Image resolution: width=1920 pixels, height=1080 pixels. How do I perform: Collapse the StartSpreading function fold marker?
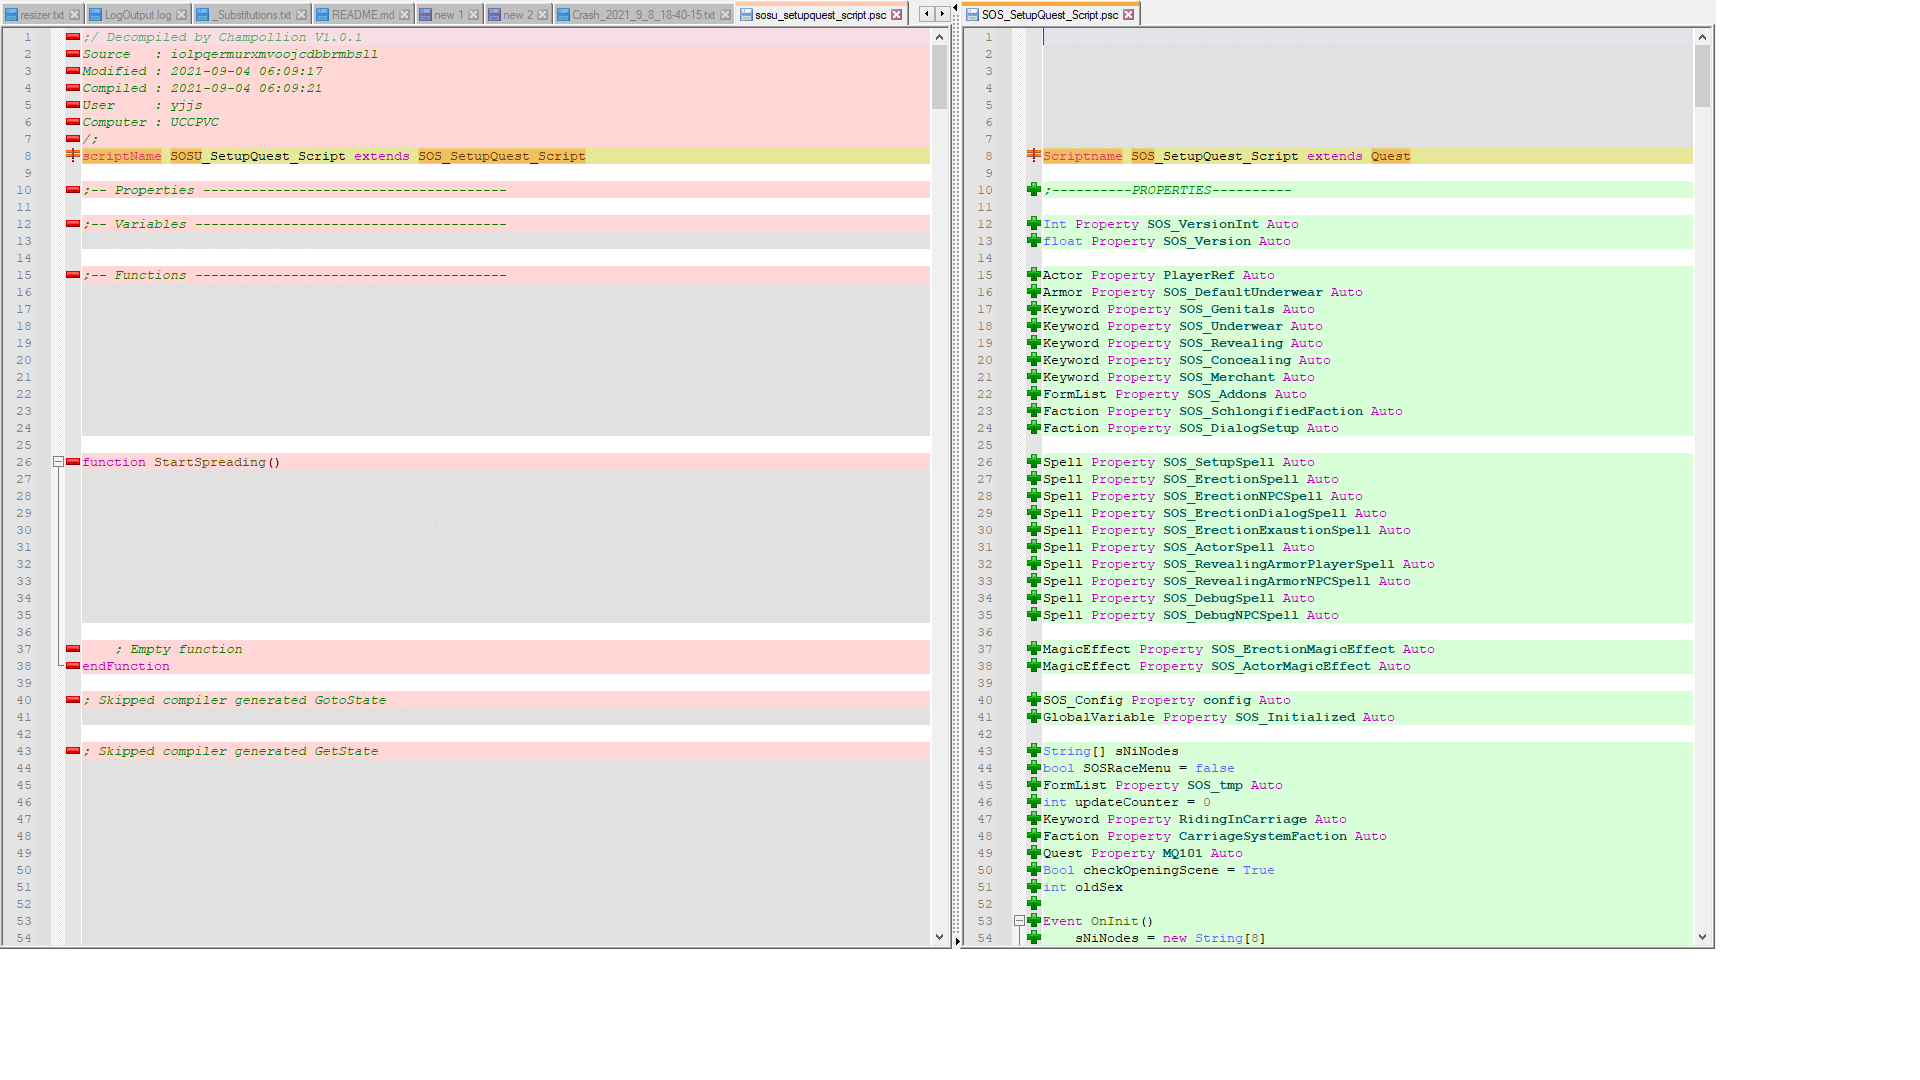pos(58,462)
